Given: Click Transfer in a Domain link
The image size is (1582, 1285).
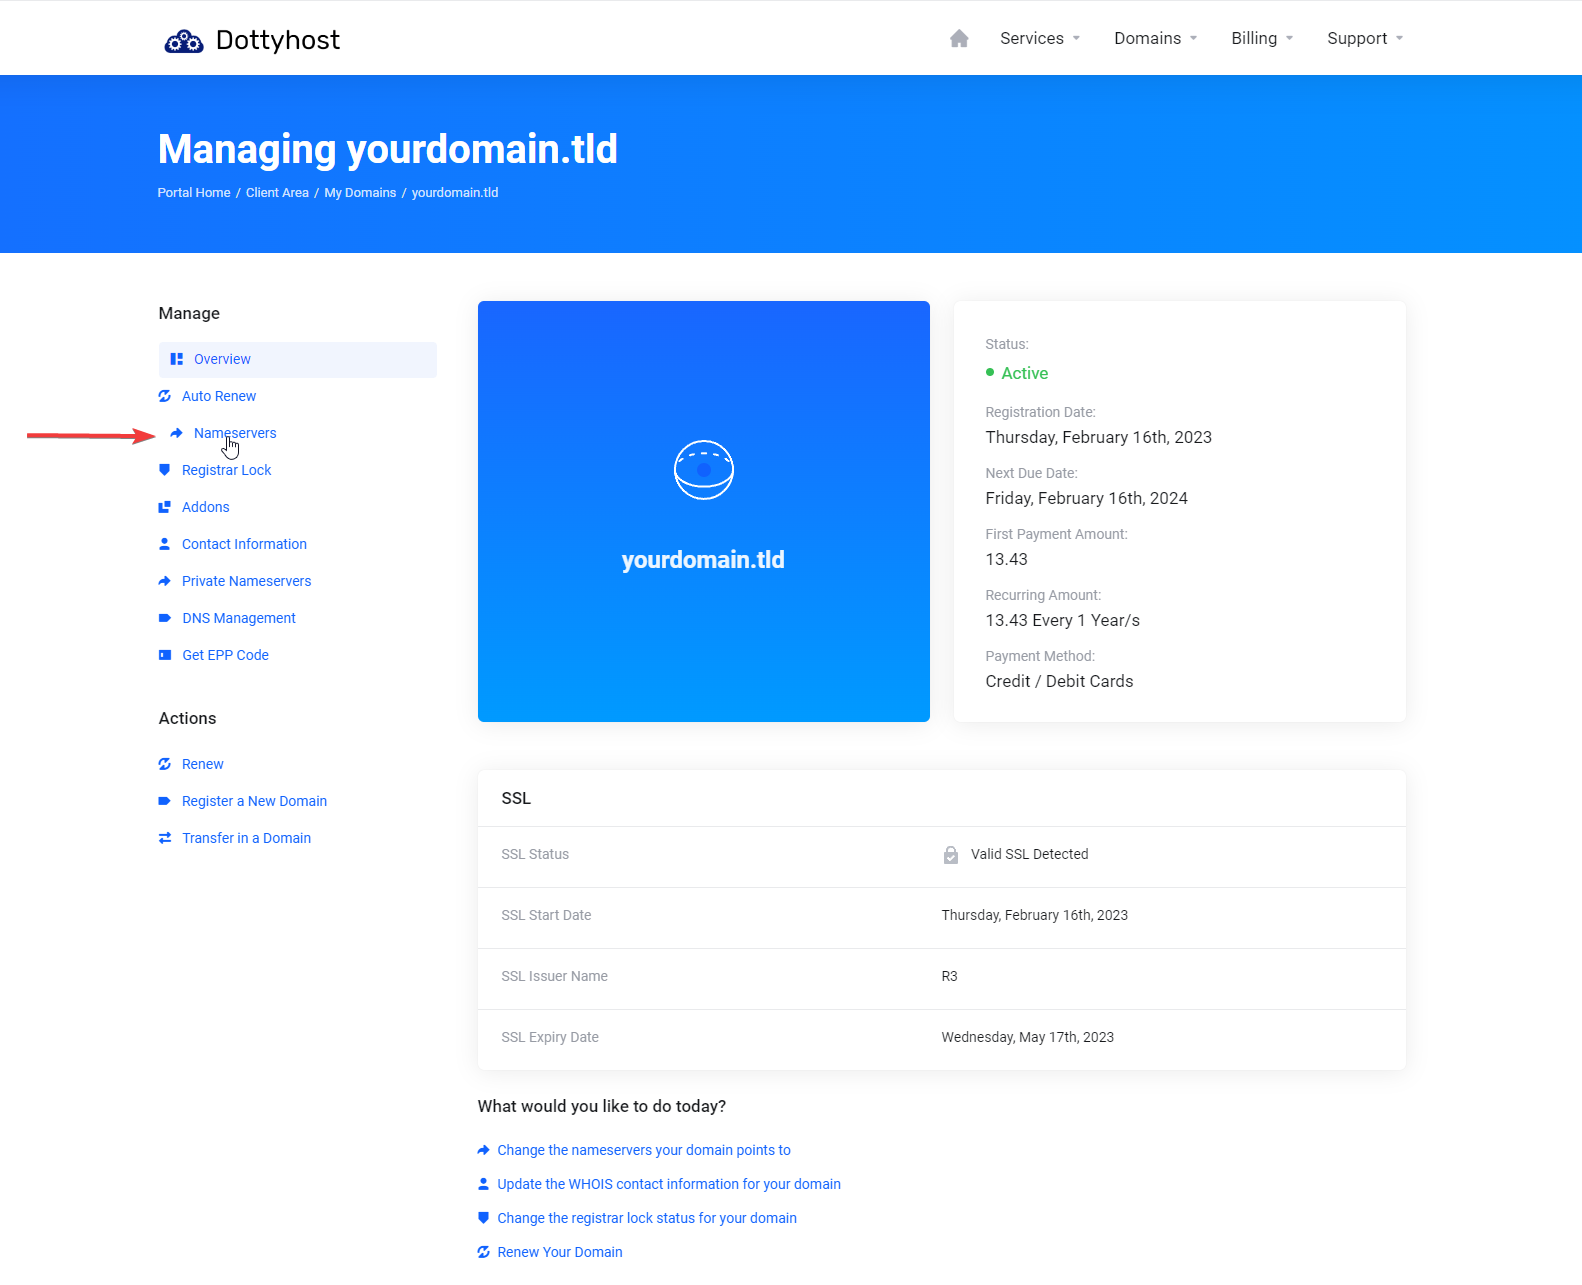Looking at the screenshot, I should point(246,838).
